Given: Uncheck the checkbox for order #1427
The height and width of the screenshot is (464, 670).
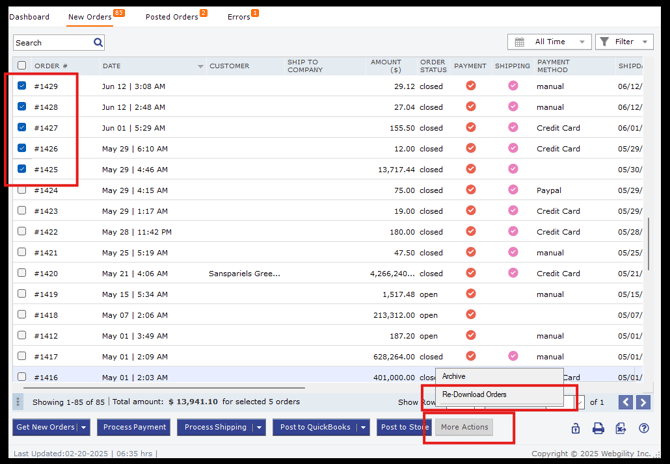Looking at the screenshot, I should click(x=22, y=128).
